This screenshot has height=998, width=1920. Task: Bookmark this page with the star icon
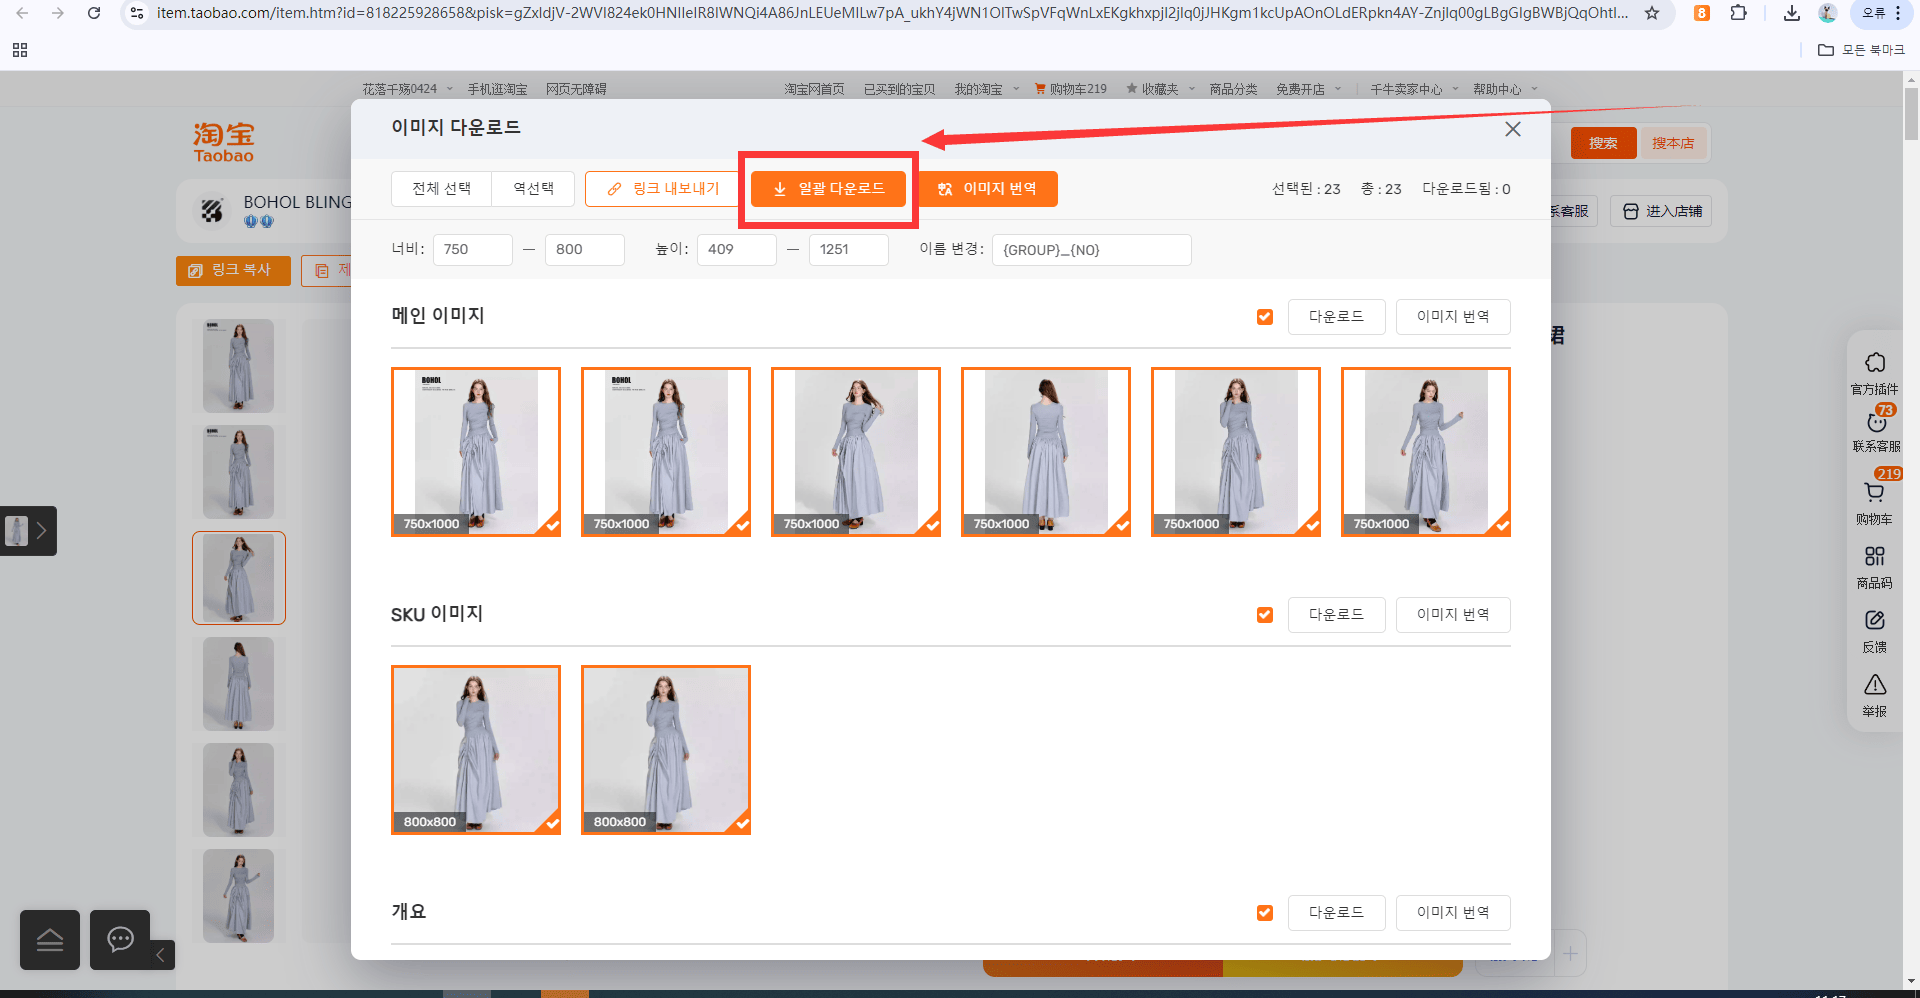point(1652,13)
